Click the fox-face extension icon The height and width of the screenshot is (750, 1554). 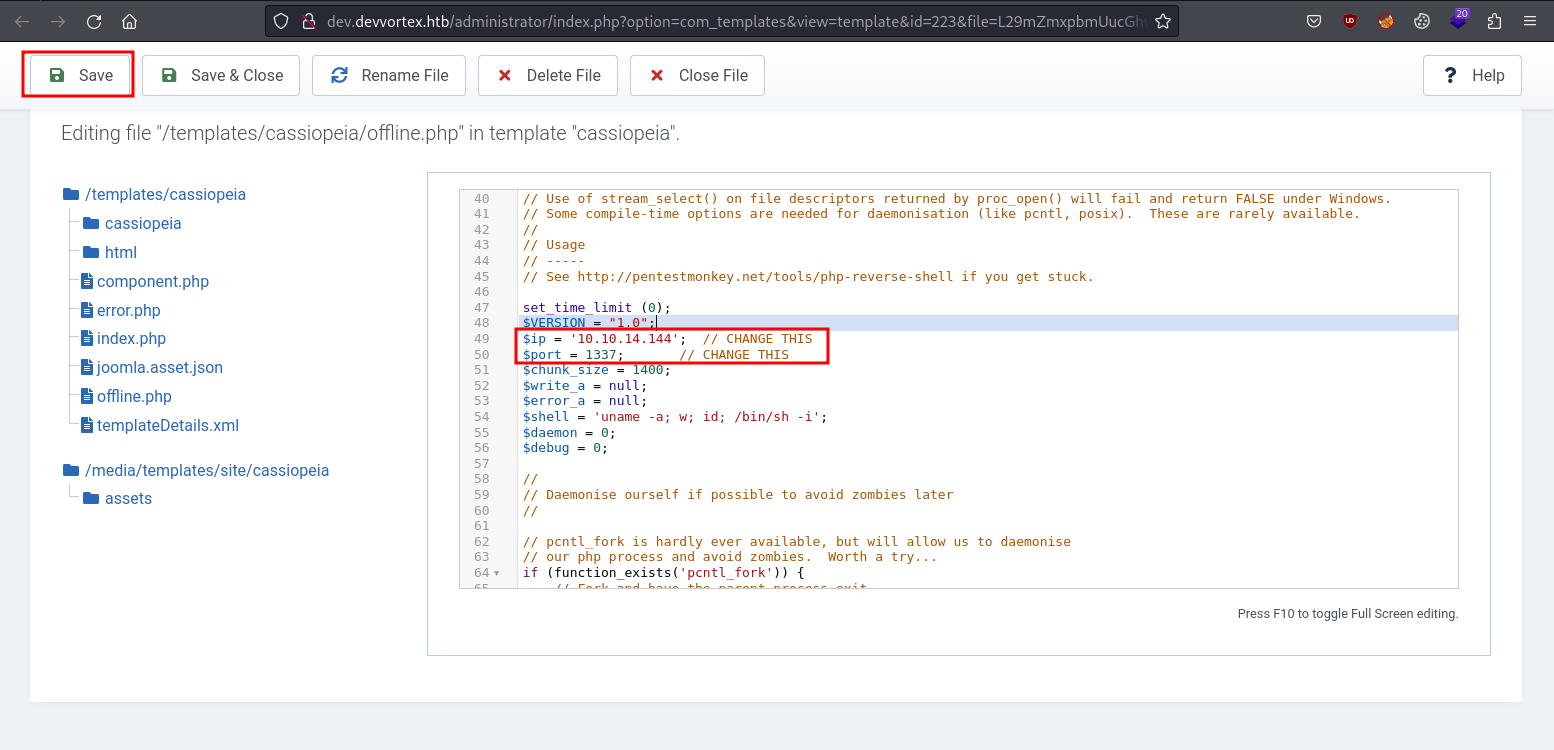1385,21
